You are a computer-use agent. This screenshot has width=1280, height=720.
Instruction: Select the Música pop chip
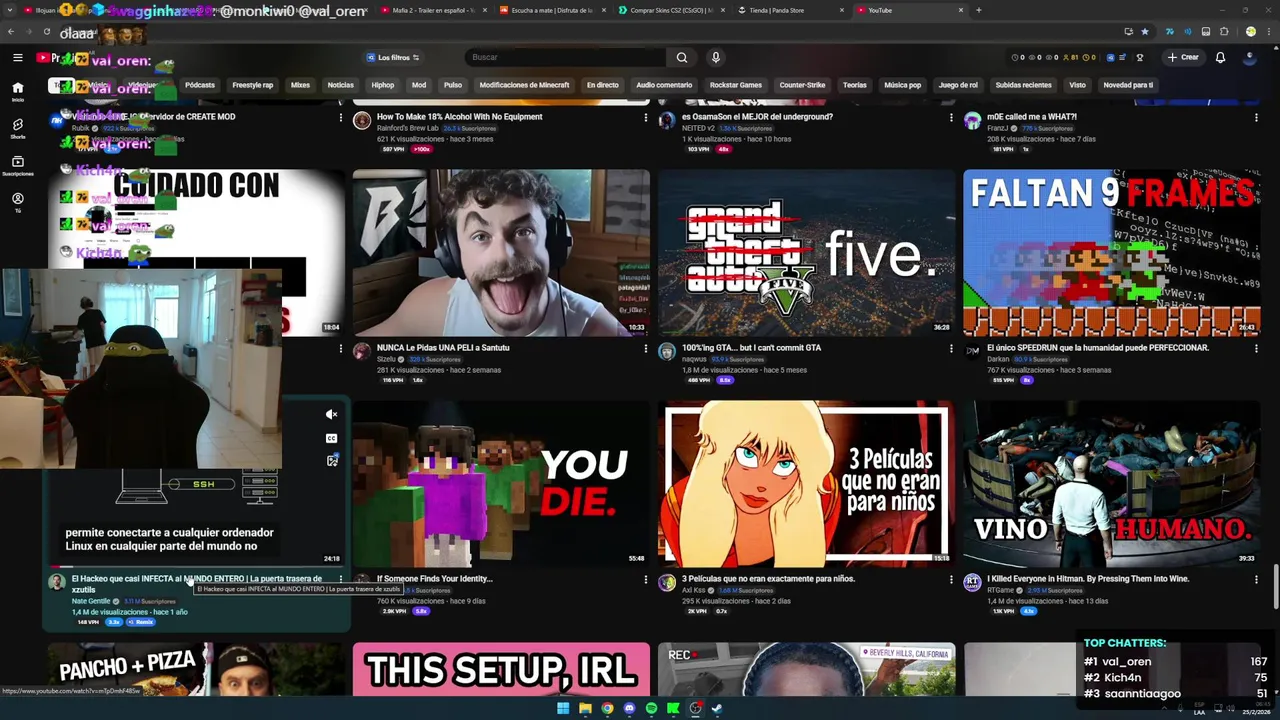[x=902, y=85]
